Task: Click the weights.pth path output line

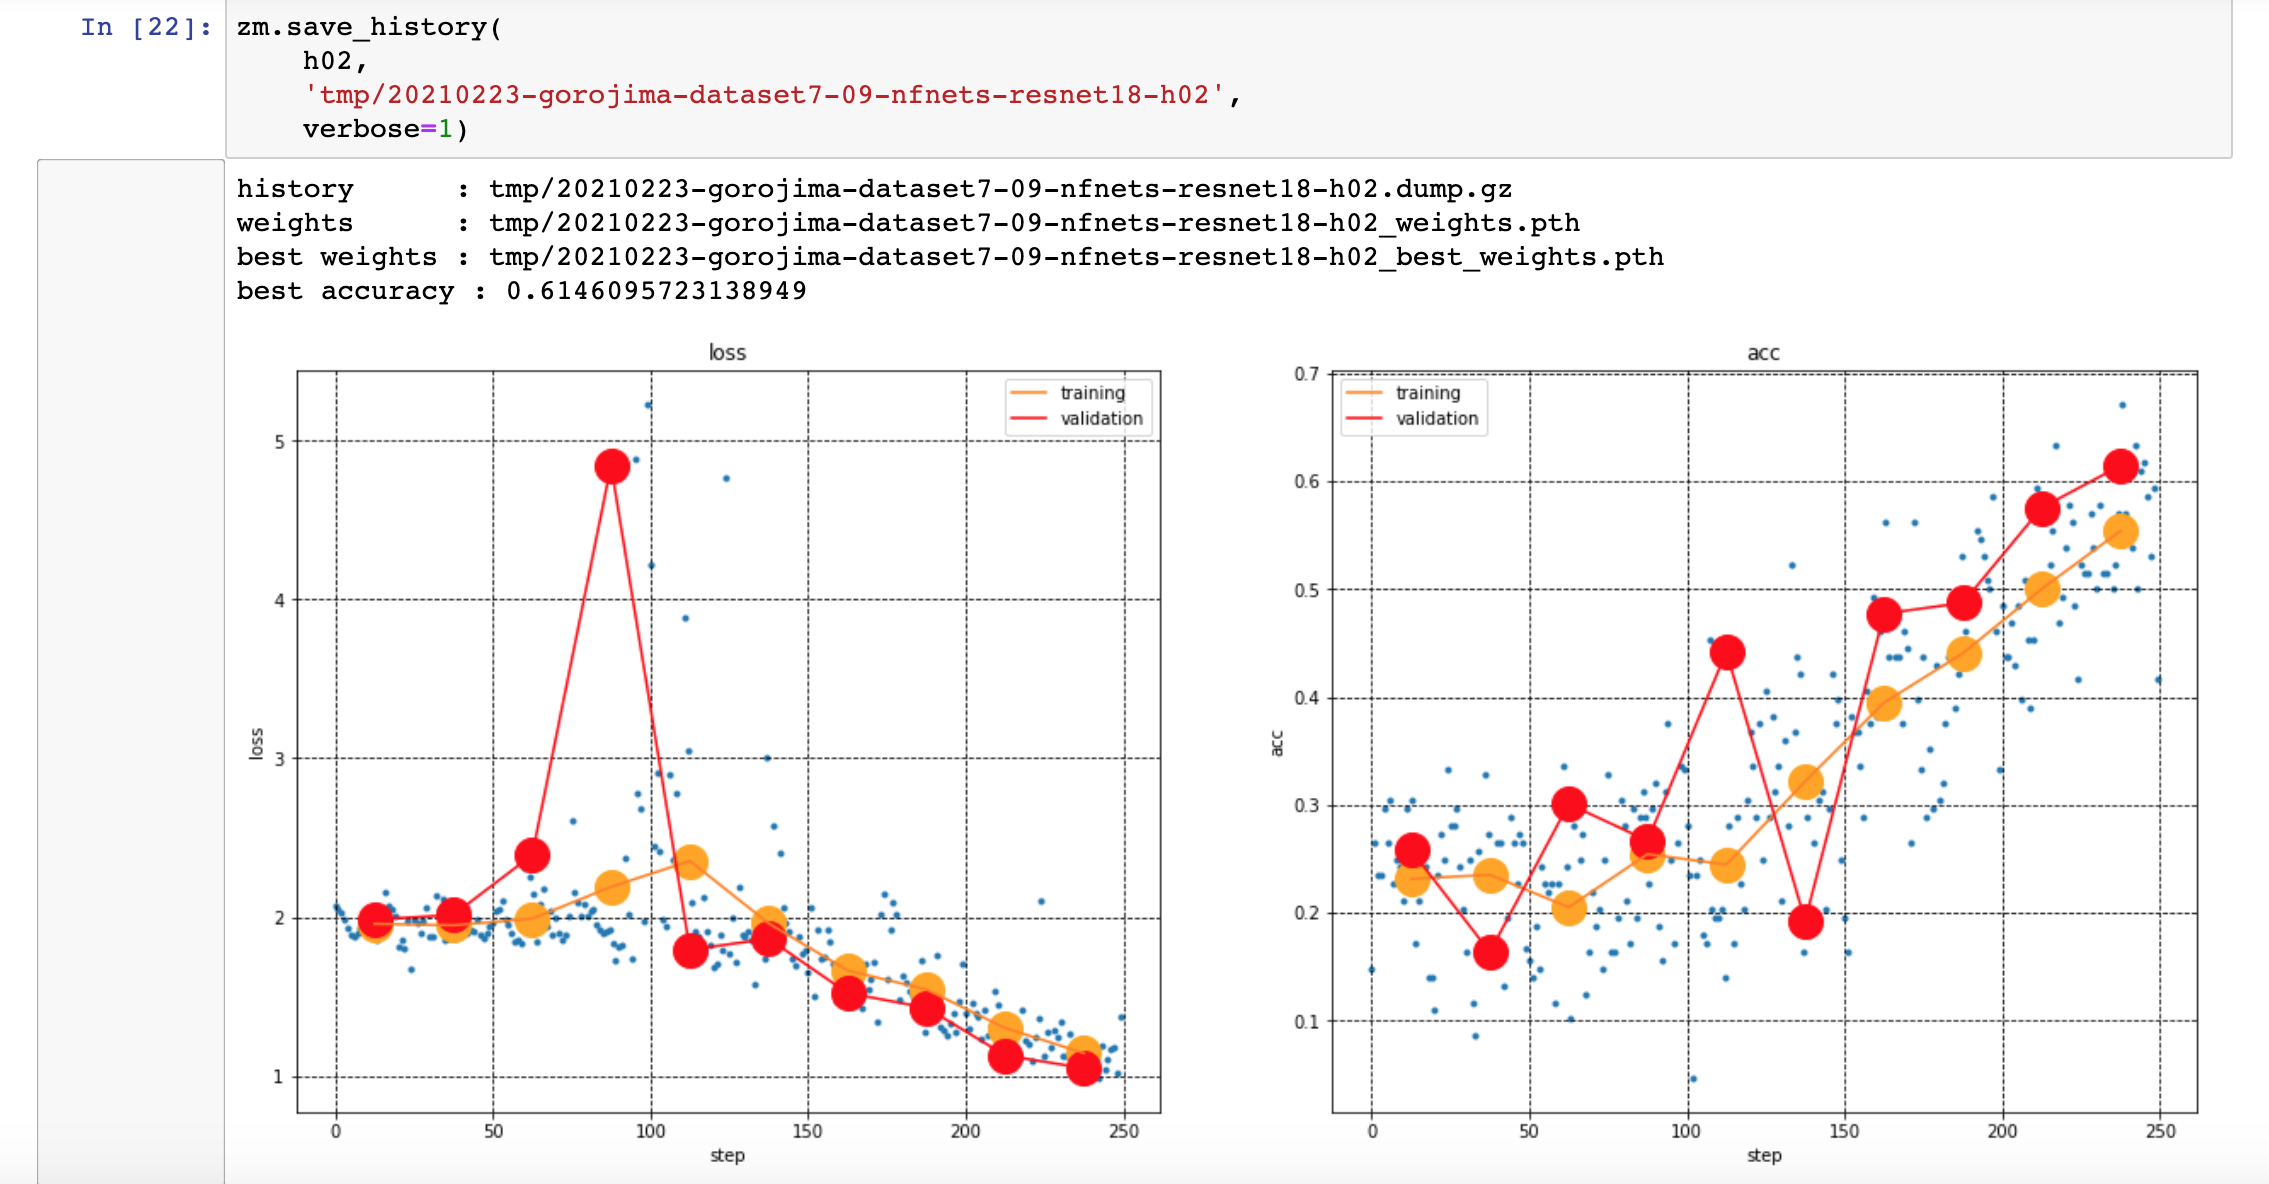Action: point(1033,223)
